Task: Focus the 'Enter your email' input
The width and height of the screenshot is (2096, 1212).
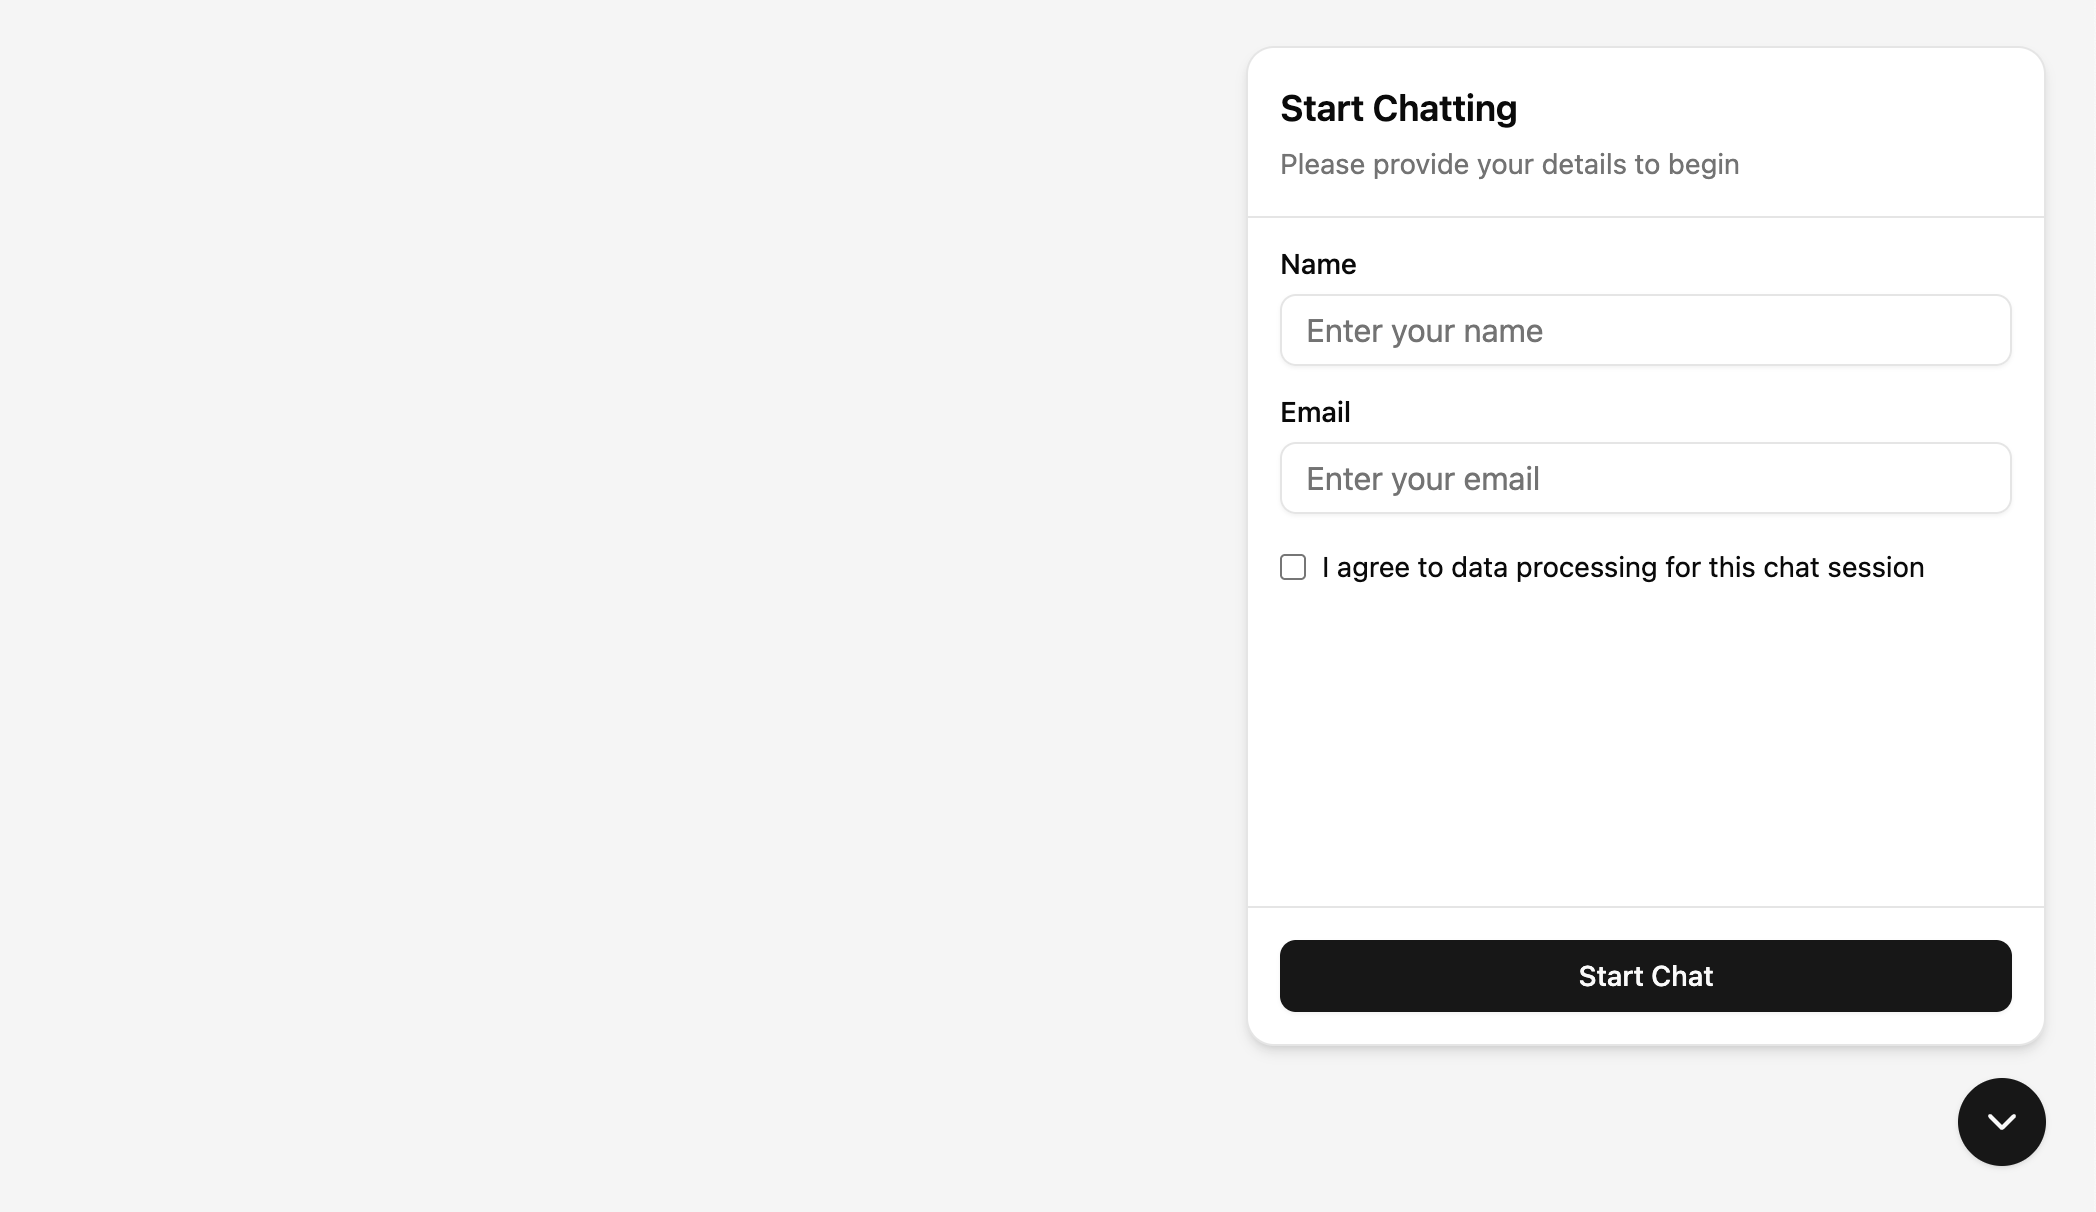Action: coord(1645,478)
